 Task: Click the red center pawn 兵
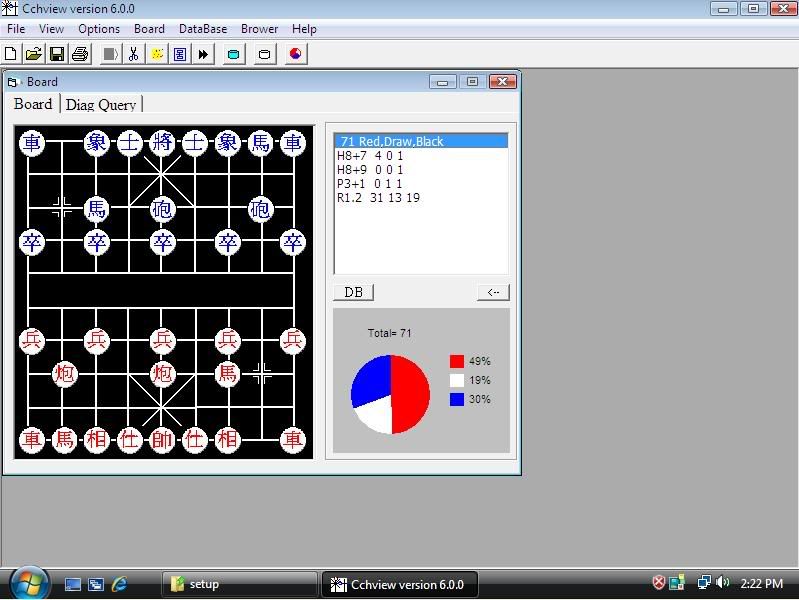(x=162, y=341)
